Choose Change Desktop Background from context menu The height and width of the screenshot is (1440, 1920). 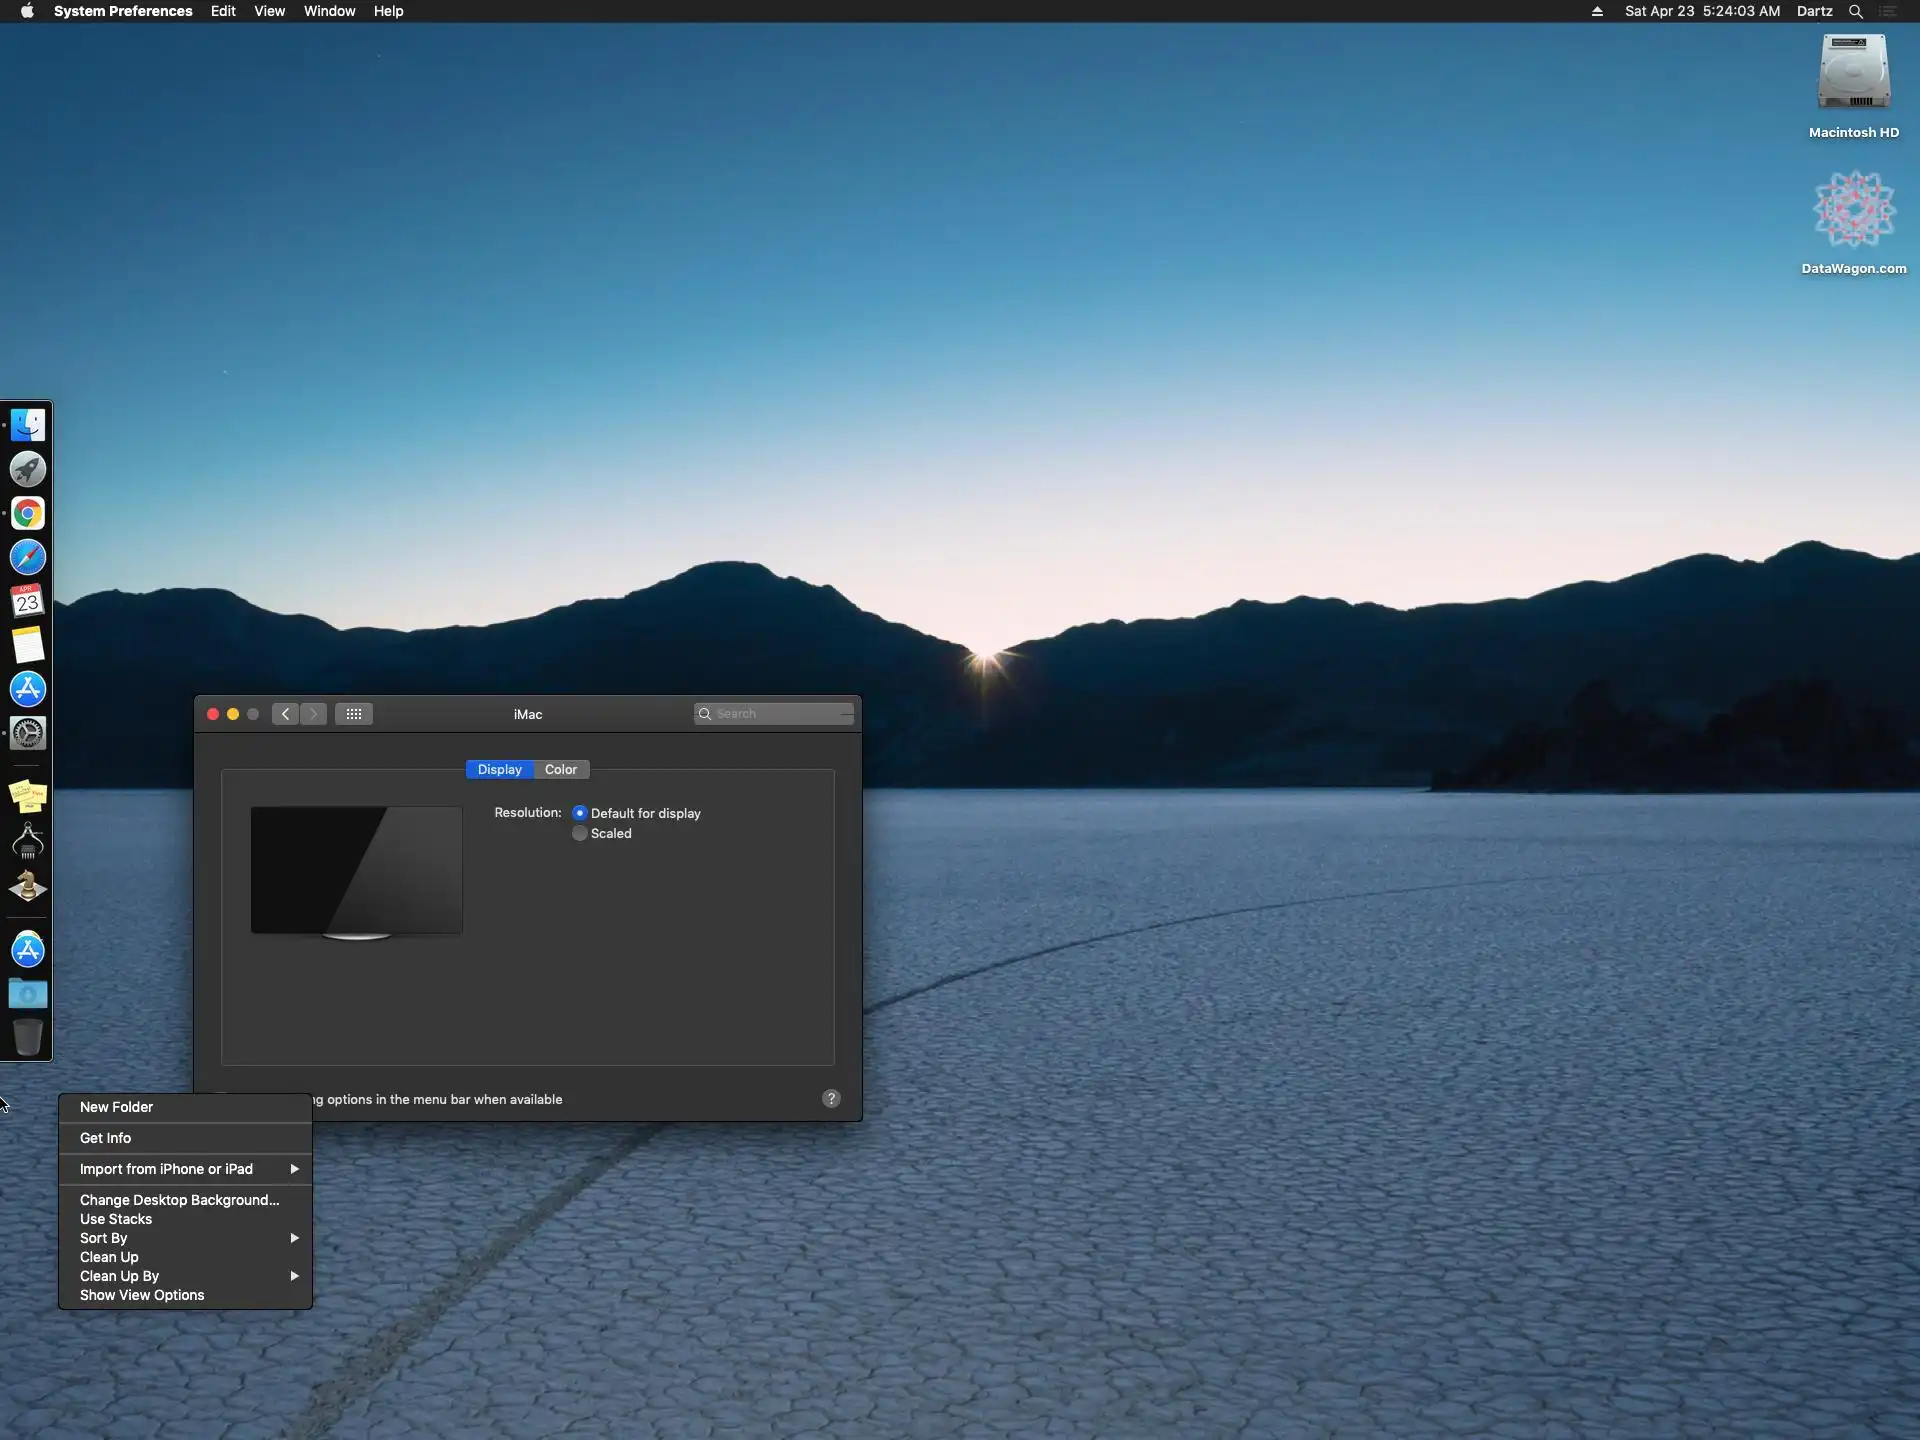(x=180, y=1200)
